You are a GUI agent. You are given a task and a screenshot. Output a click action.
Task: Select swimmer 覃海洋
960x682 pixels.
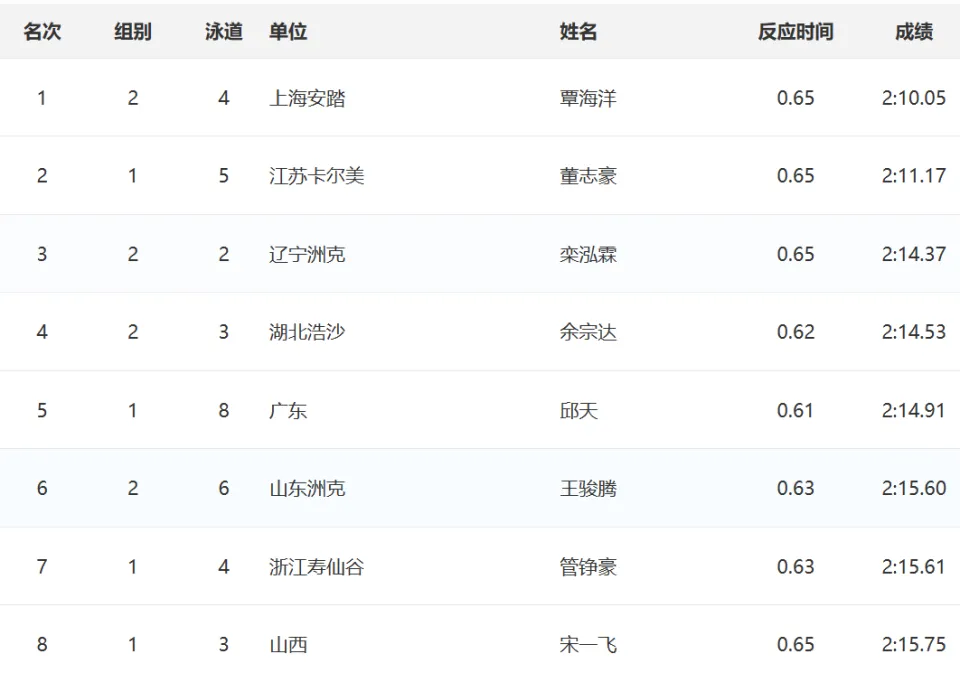[588, 98]
